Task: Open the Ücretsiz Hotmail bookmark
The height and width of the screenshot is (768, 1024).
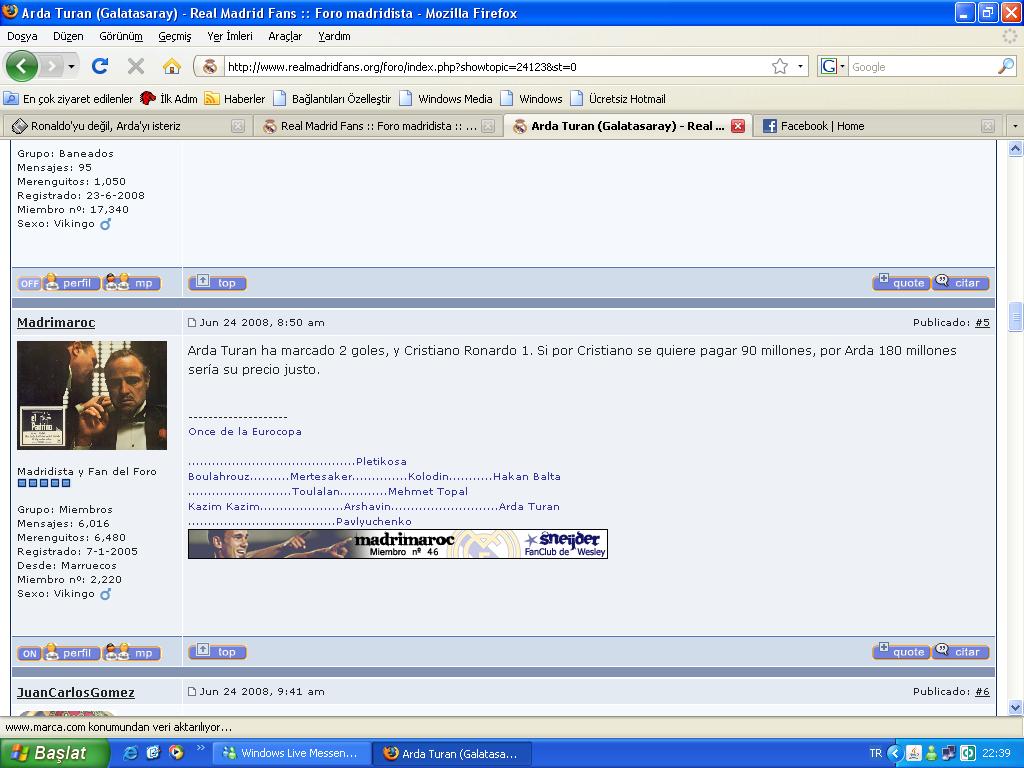Action: [618, 99]
